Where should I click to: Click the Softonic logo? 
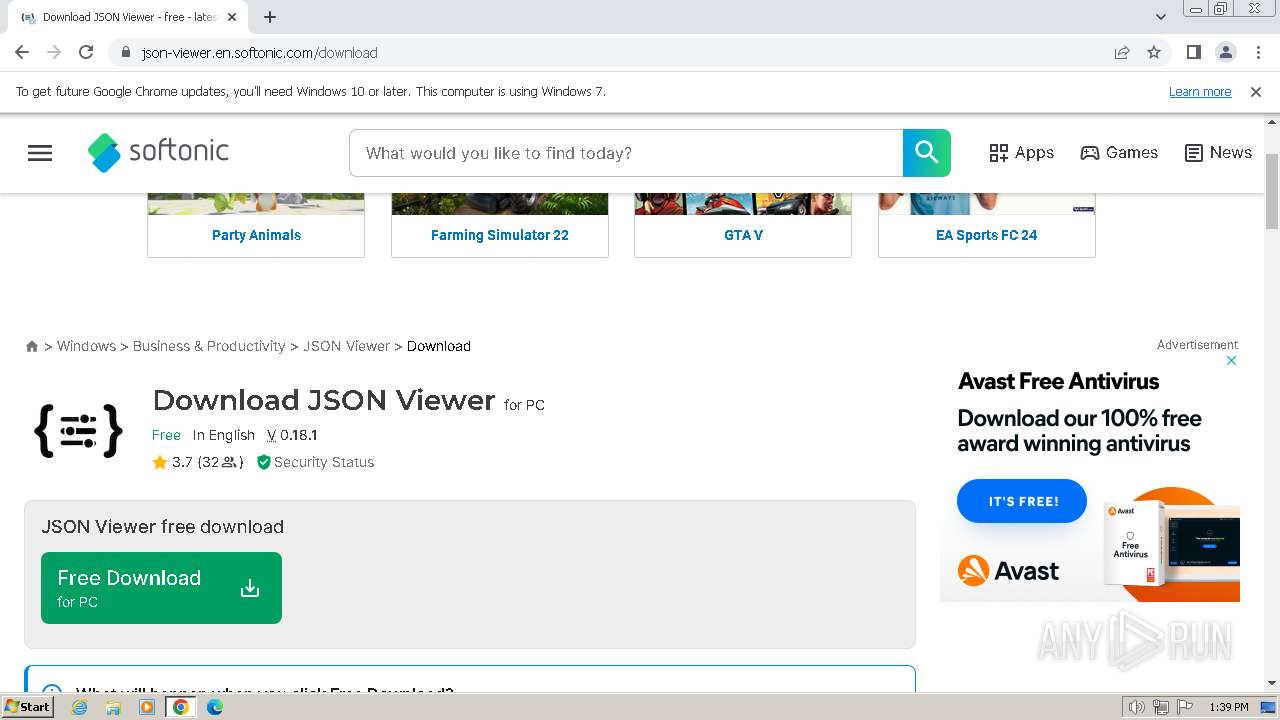(158, 152)
